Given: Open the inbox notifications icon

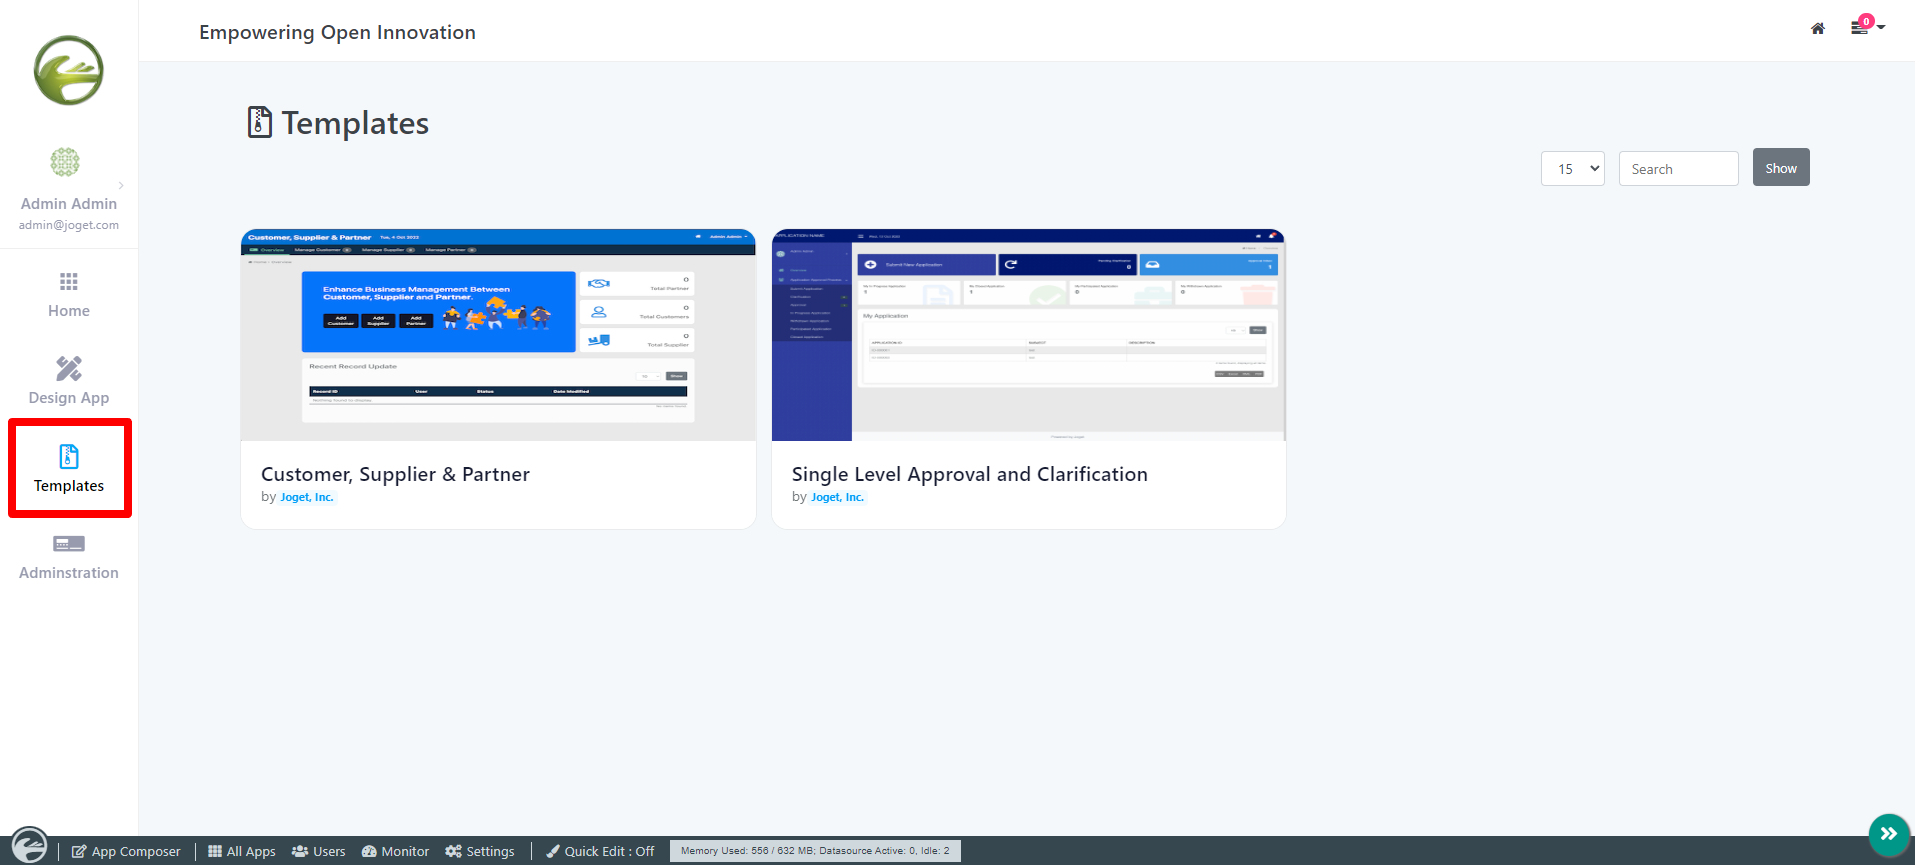Looking at the screenshot, I should click(1860, 27).
